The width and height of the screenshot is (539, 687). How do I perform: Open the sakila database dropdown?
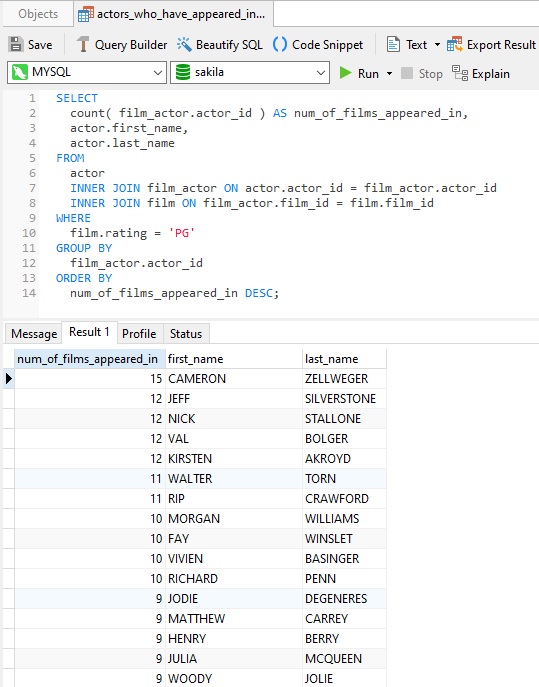click(250, 72)
